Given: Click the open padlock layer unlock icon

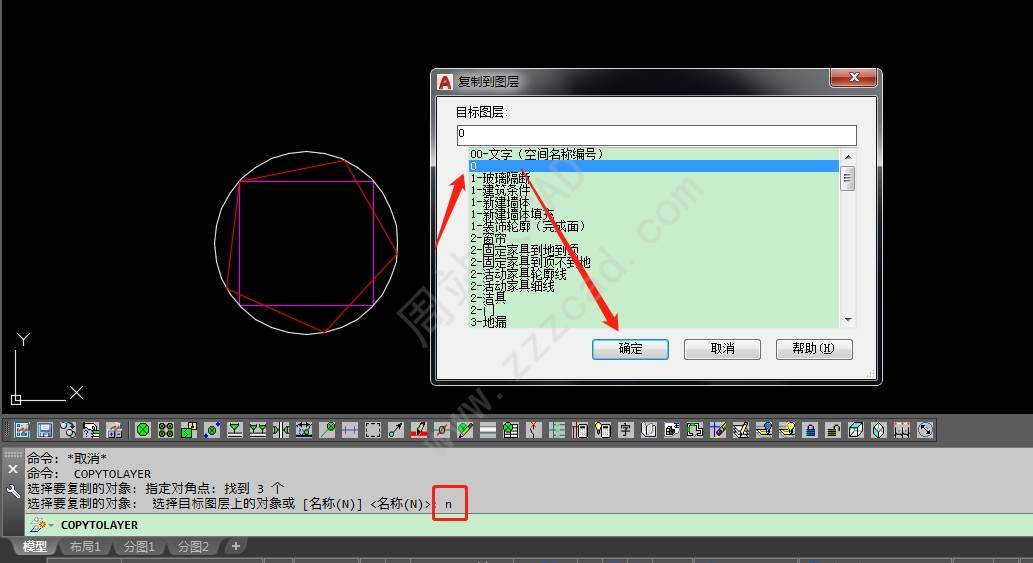Looking at the screenshot, I should click(833, 430).
